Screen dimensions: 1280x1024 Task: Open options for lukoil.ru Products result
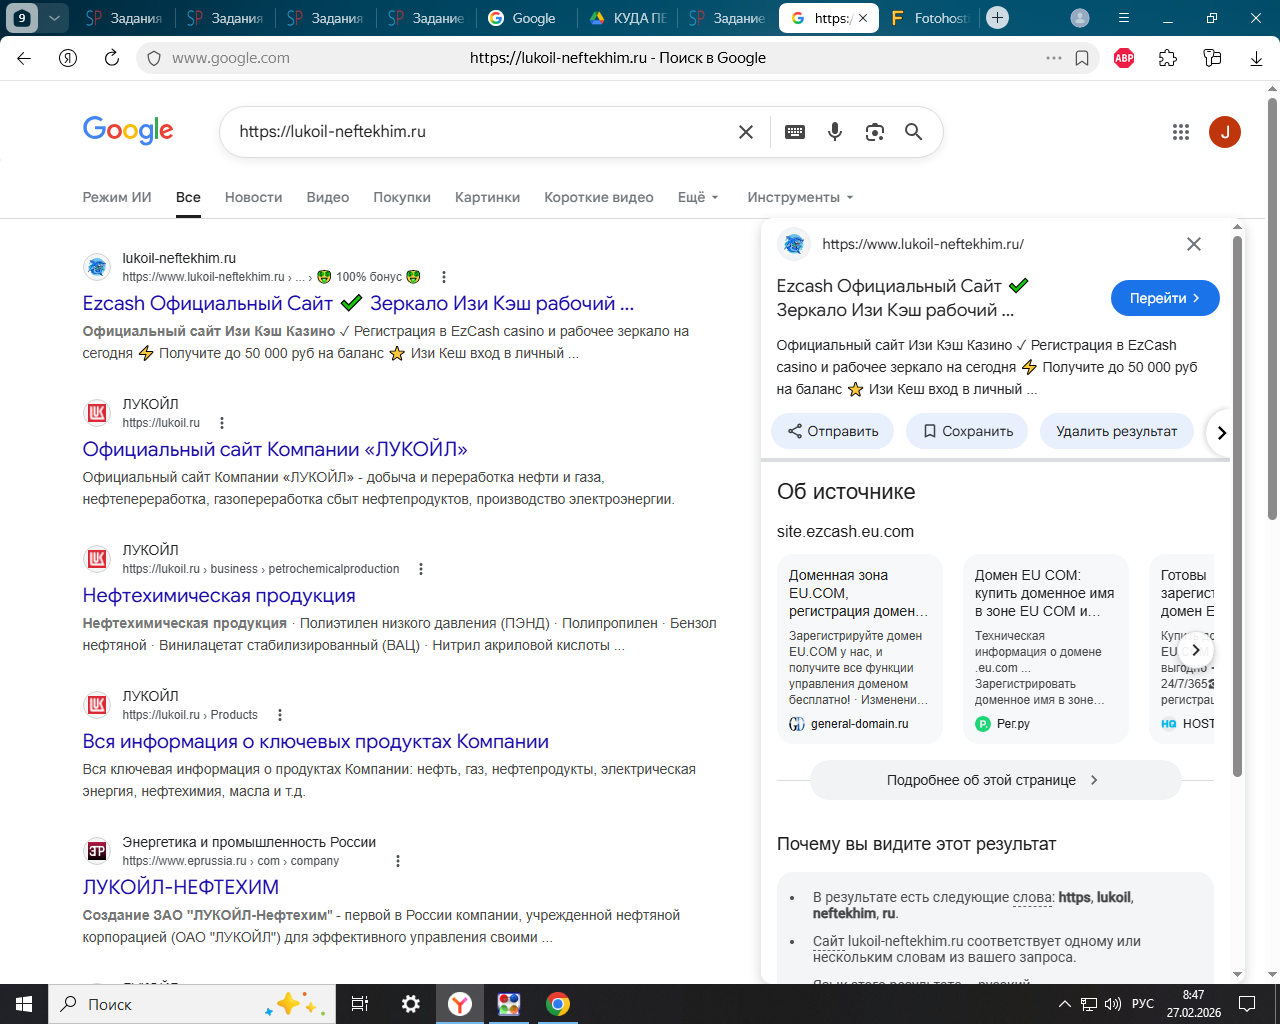(x=280, y=715)
